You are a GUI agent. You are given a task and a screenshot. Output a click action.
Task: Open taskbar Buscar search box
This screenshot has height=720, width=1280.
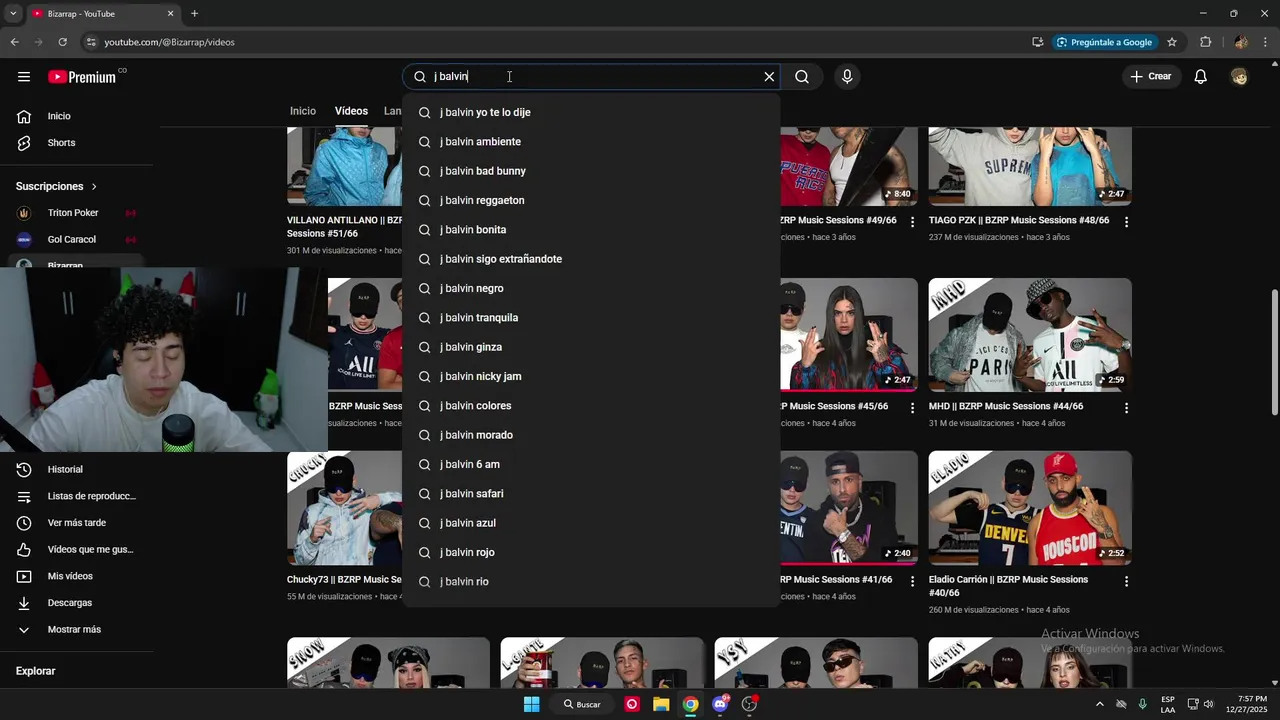point(582,704)
